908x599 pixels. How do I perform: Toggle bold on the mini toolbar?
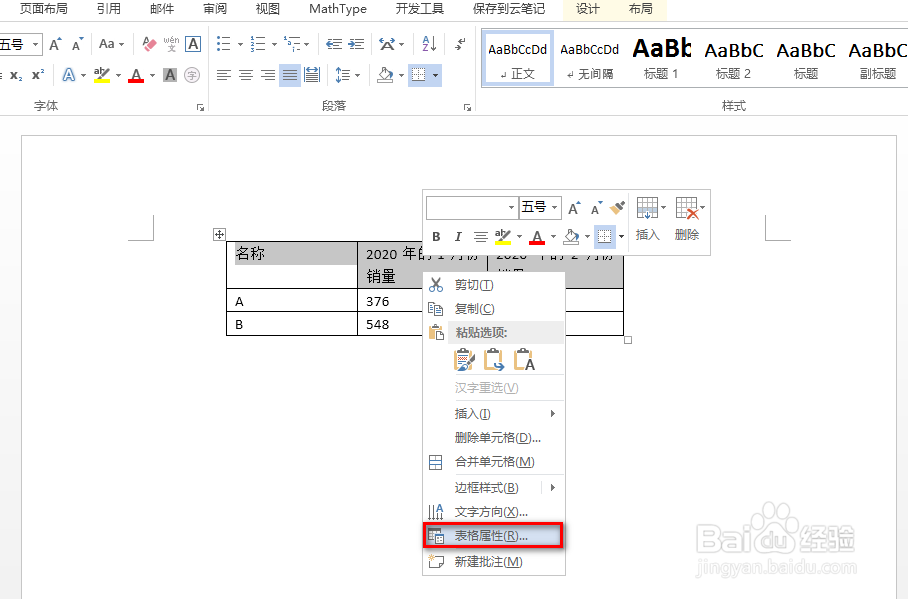[x=435, y=235]
